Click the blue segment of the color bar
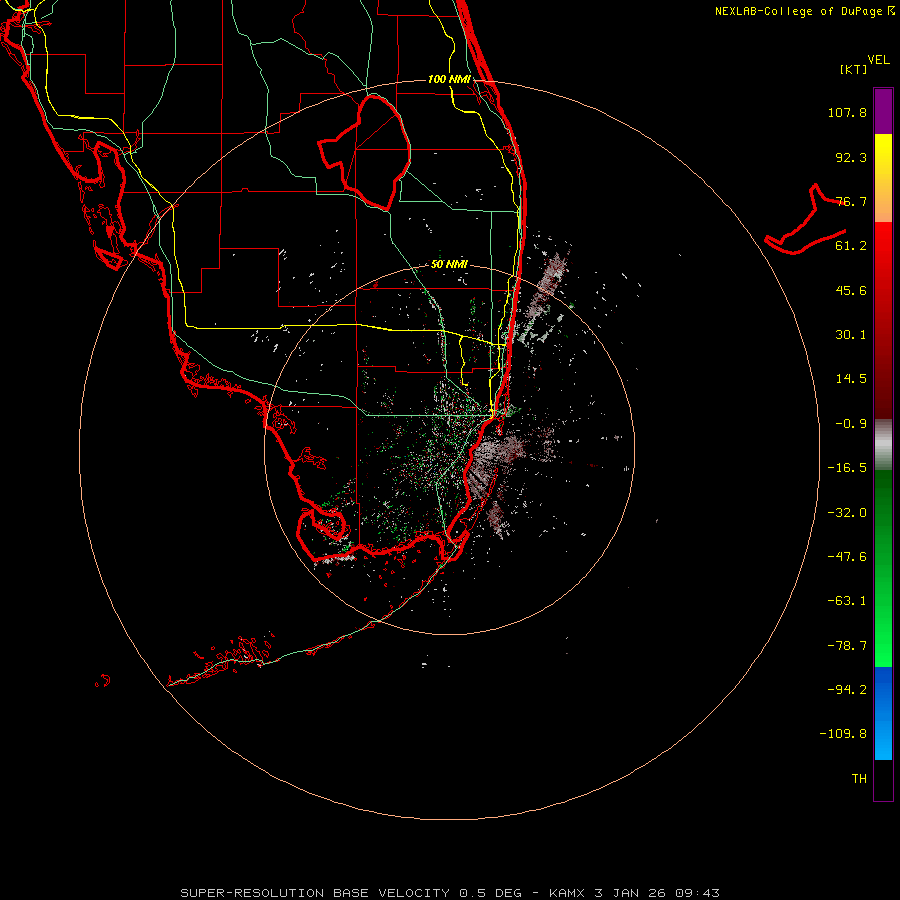 click(883, 713)
